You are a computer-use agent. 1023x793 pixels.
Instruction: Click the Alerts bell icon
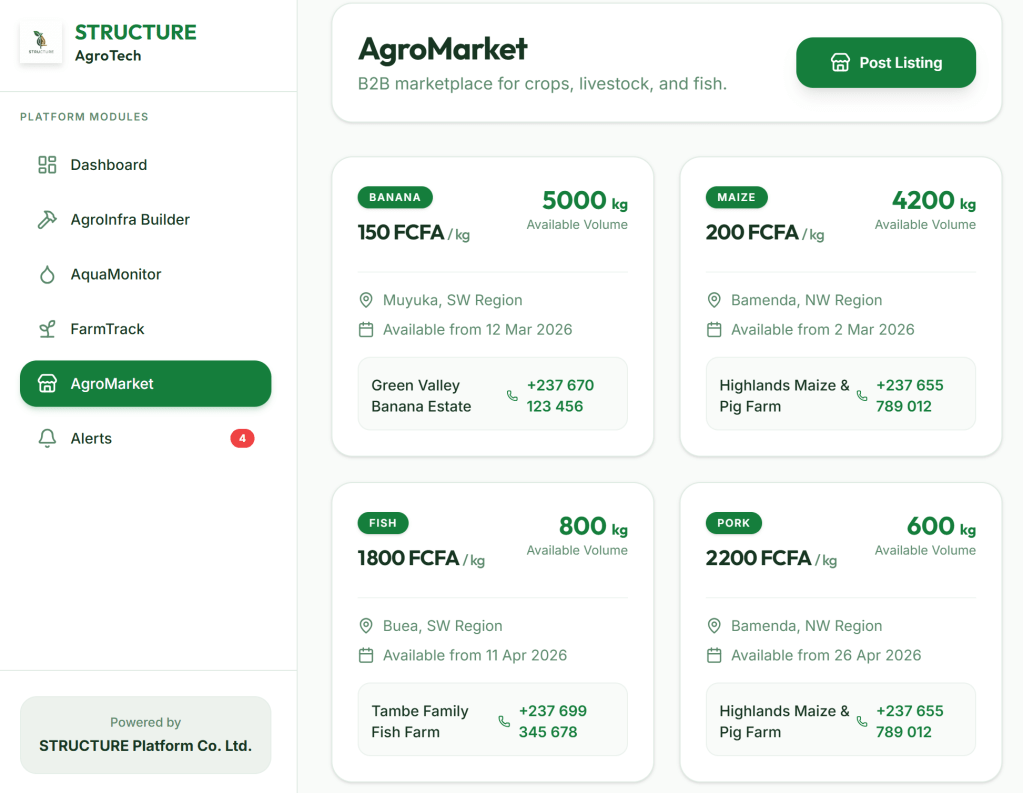tap(47, 439)
